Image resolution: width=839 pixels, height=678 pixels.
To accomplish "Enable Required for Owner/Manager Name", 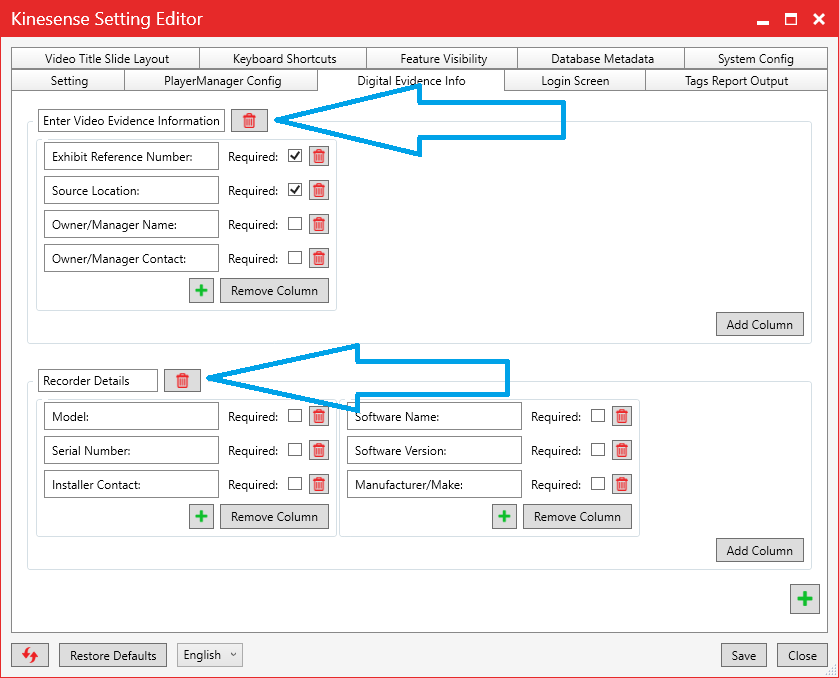I will 295,224.
